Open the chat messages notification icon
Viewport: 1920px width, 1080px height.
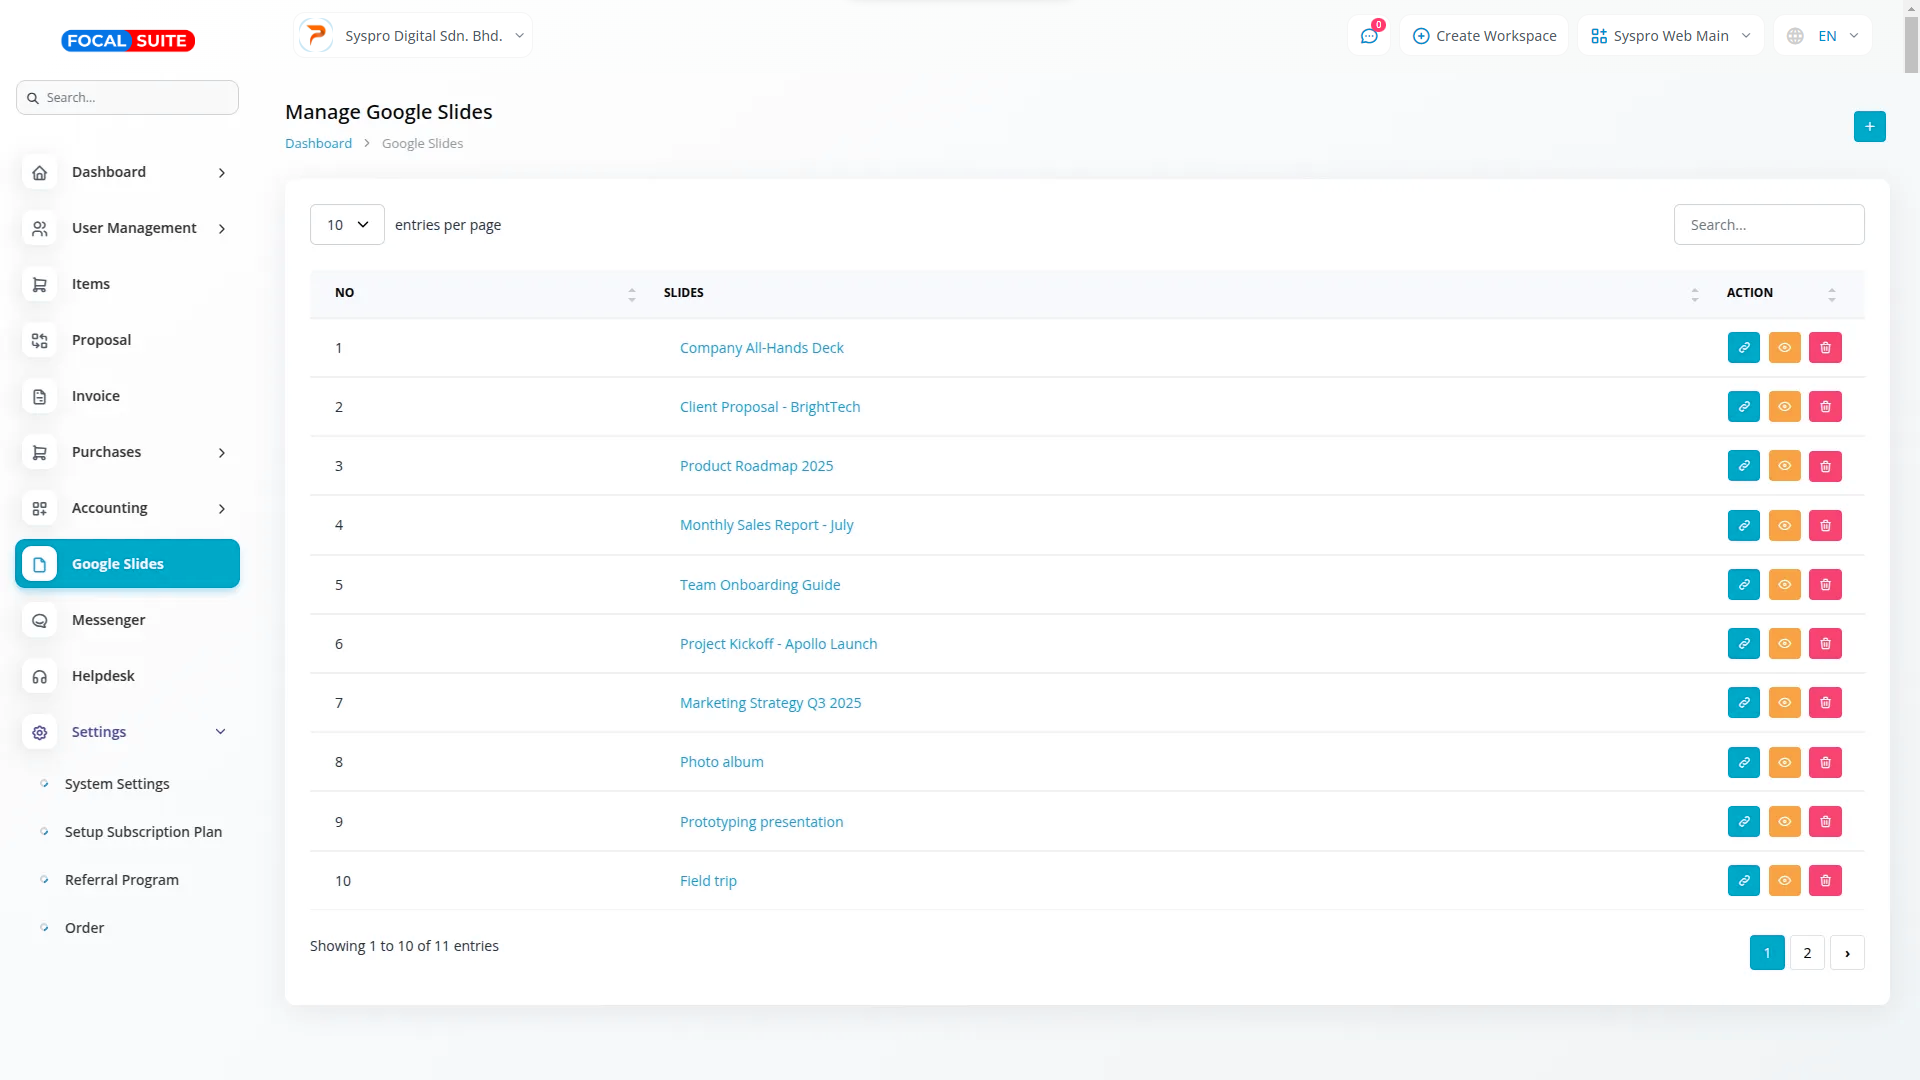pos(1369,36)
